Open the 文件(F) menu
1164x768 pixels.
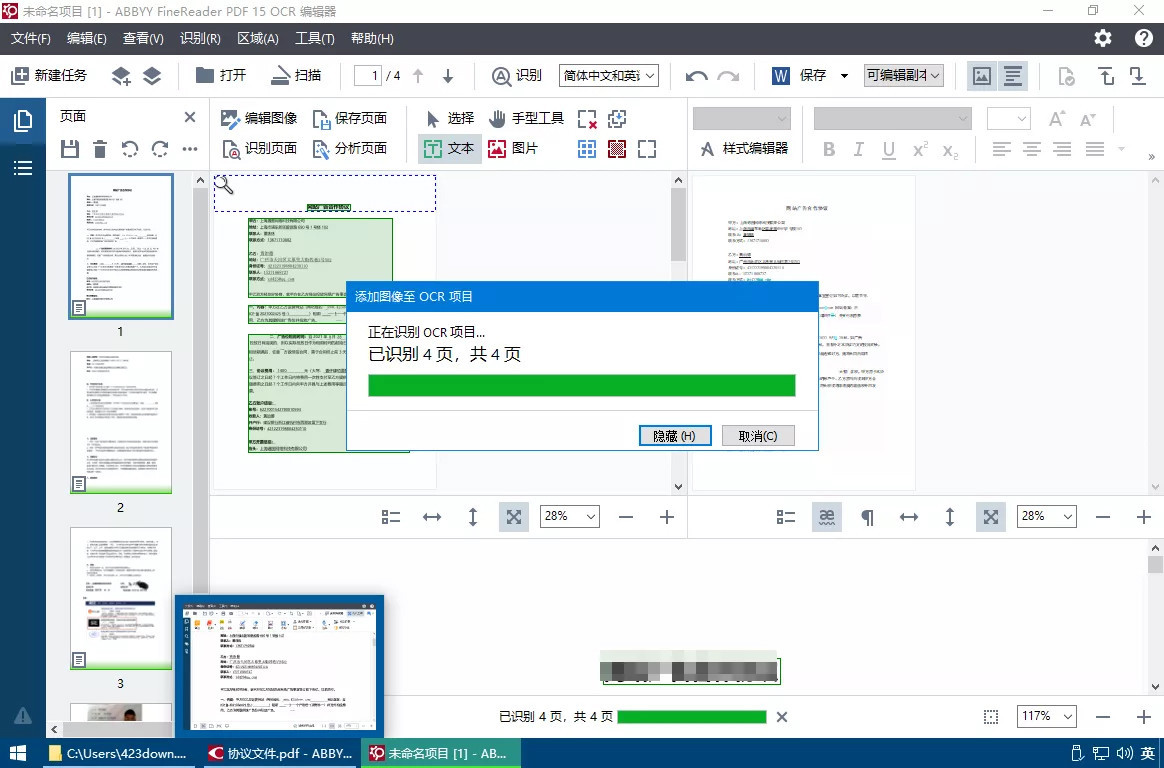tap(30, 39)
